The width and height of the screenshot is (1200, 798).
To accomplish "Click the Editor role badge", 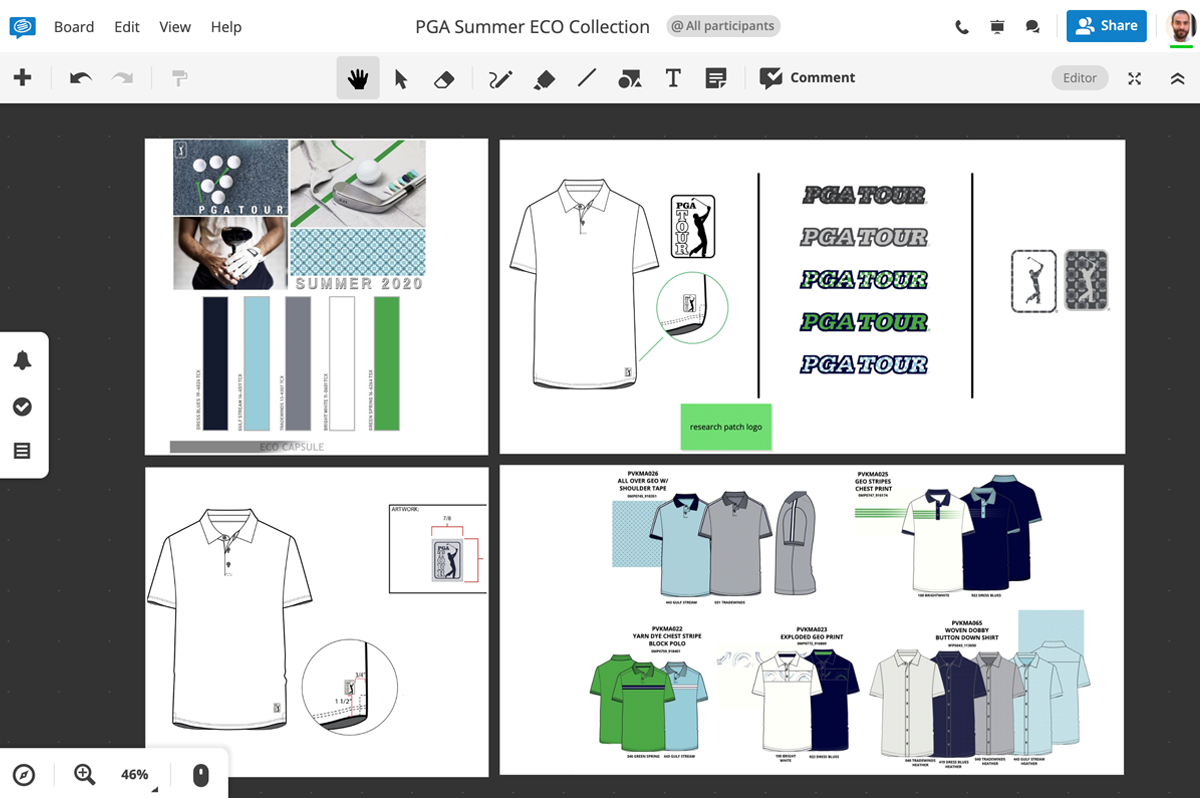I will [x=1080, y=78].
